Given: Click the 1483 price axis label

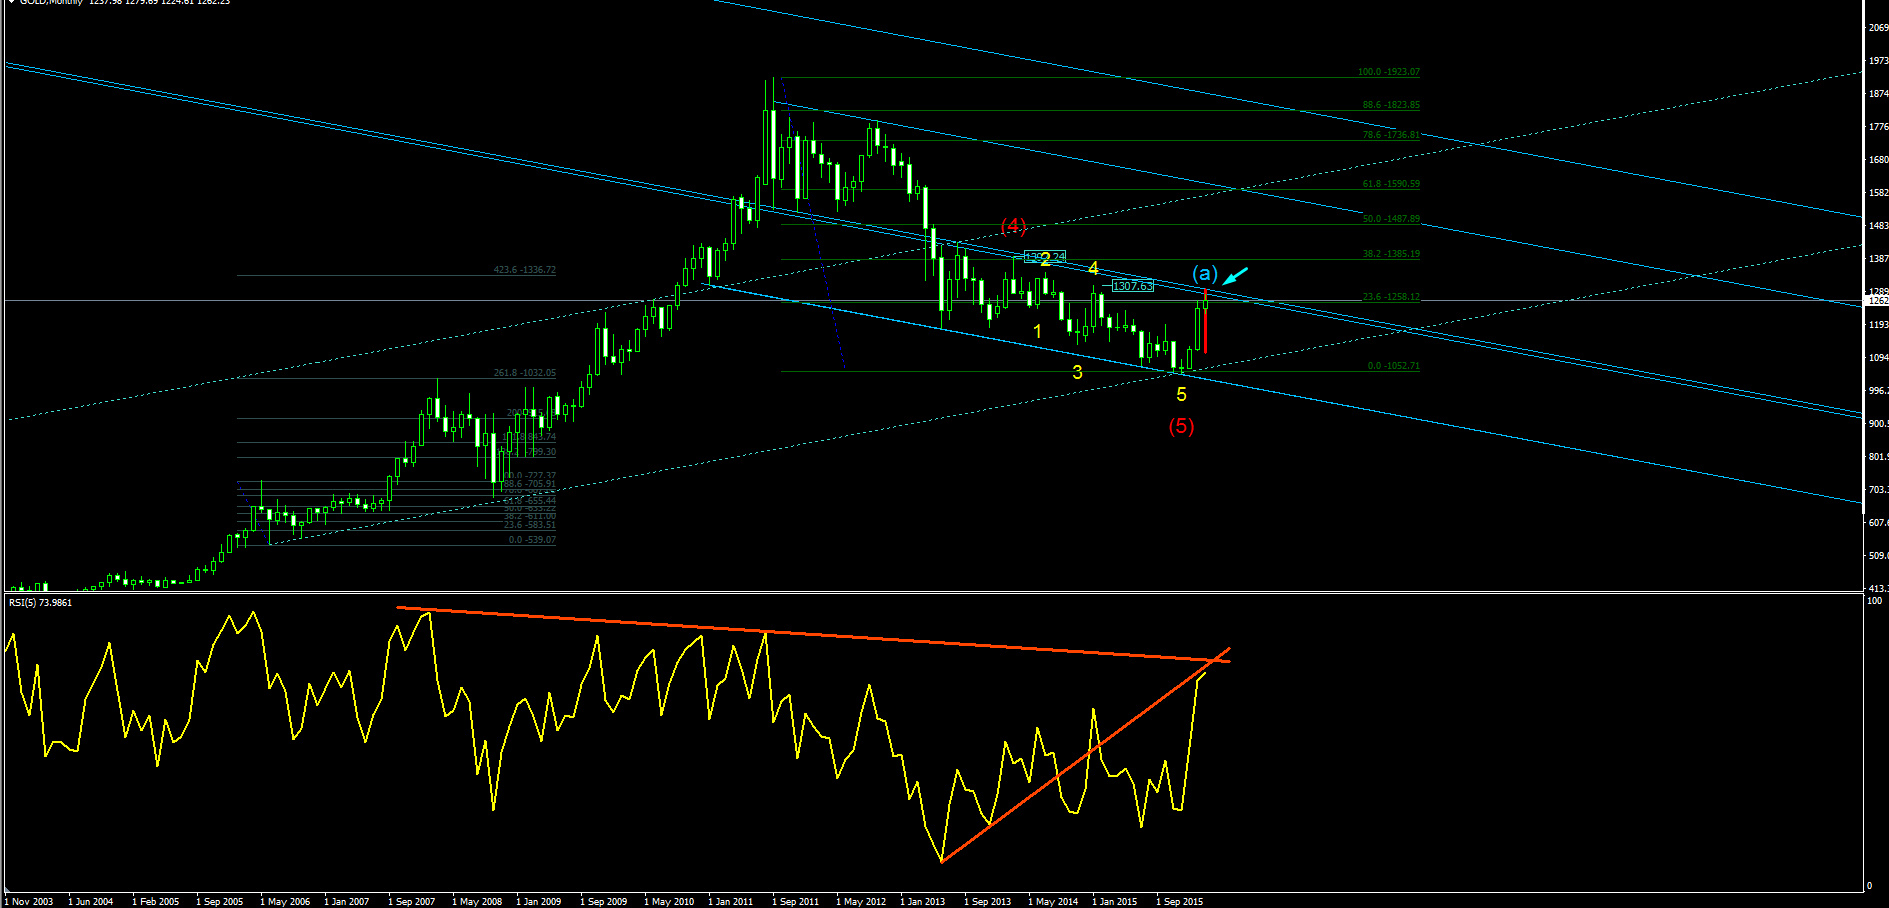Looking at the screenshot, I should point(1878,226).
